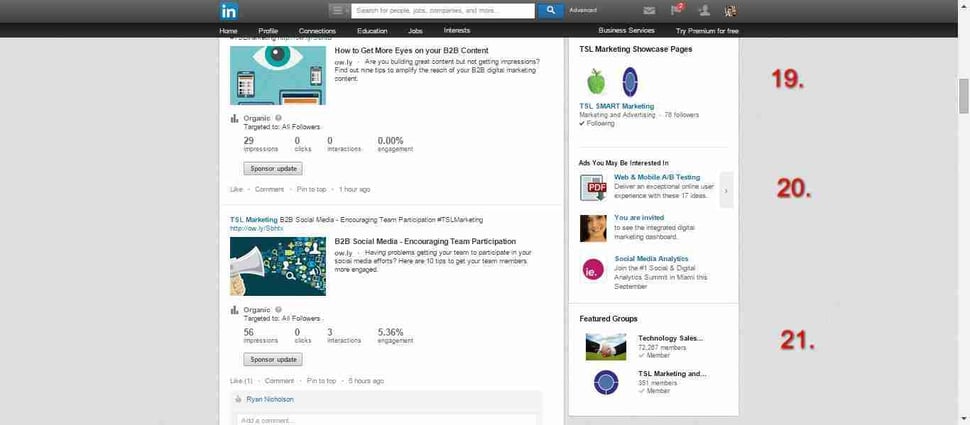
Task: Open 'B2B Social Media - Encouraging Team Participation' title
Action: coord(425,241)
